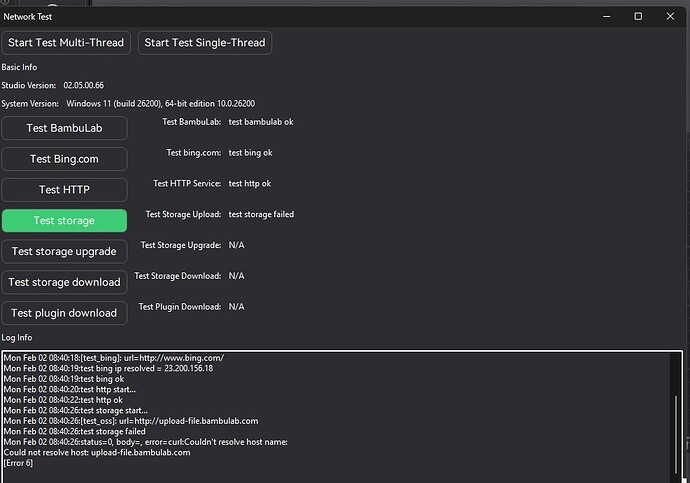Click the 'test http start...' log line

(70, 389)
